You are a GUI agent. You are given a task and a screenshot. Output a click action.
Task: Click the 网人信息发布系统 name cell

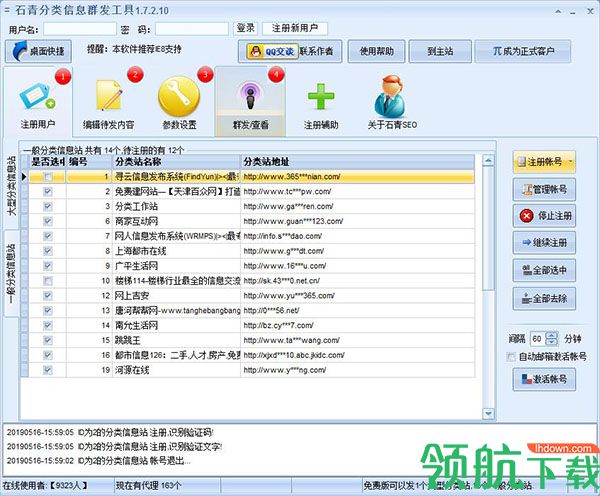point(176,236)
